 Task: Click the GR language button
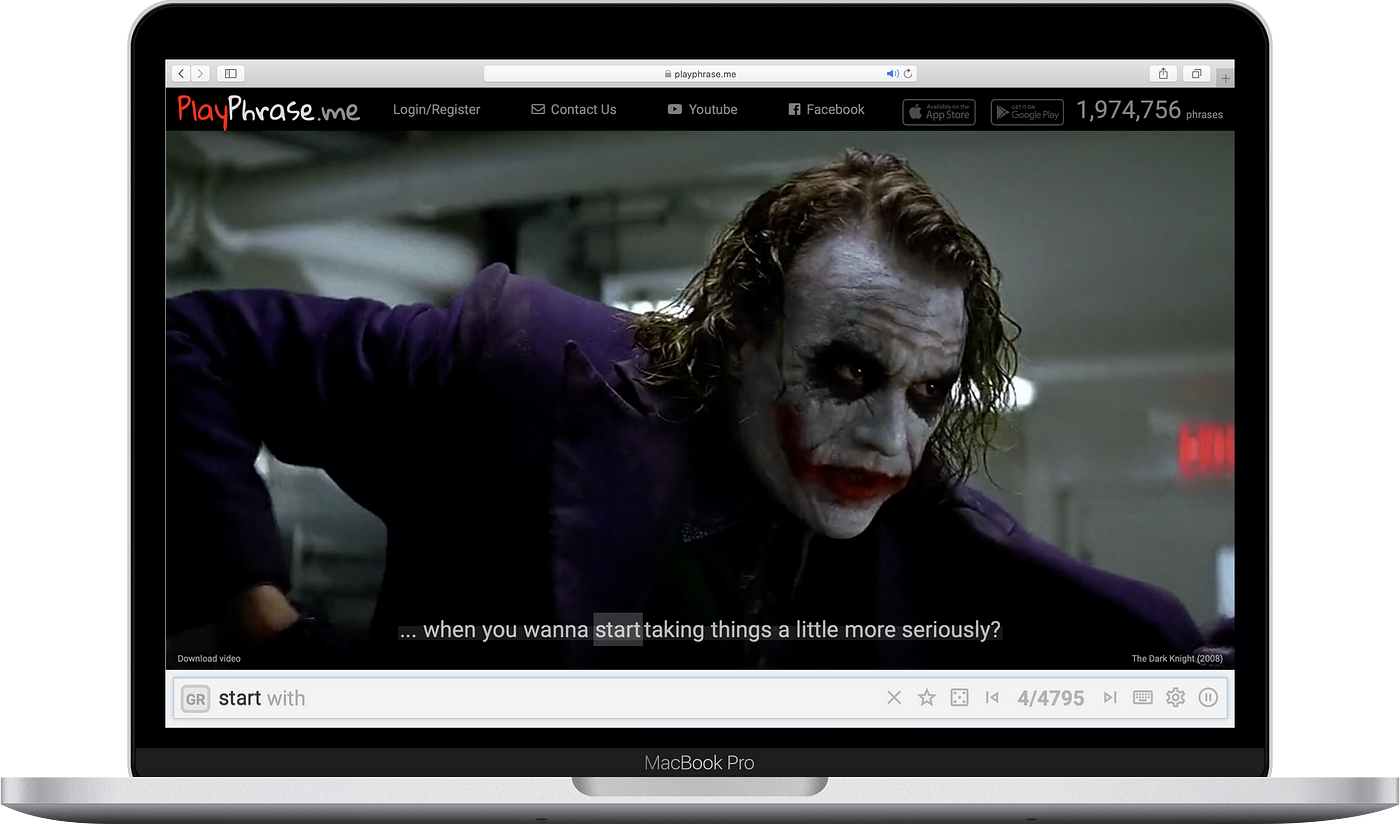click(196, 698)
